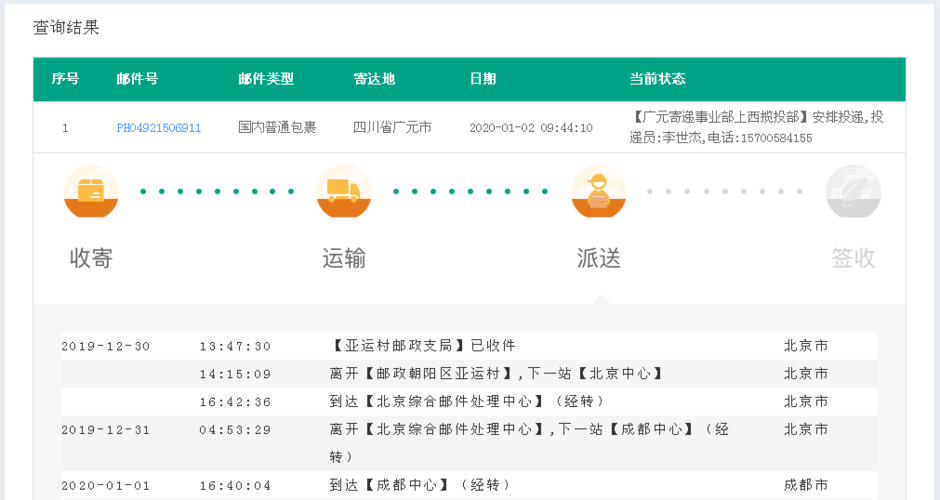Click the 邮件类型 column header
Image resolution: width=940 pixels, height=500 pixels.
[266, 79]
